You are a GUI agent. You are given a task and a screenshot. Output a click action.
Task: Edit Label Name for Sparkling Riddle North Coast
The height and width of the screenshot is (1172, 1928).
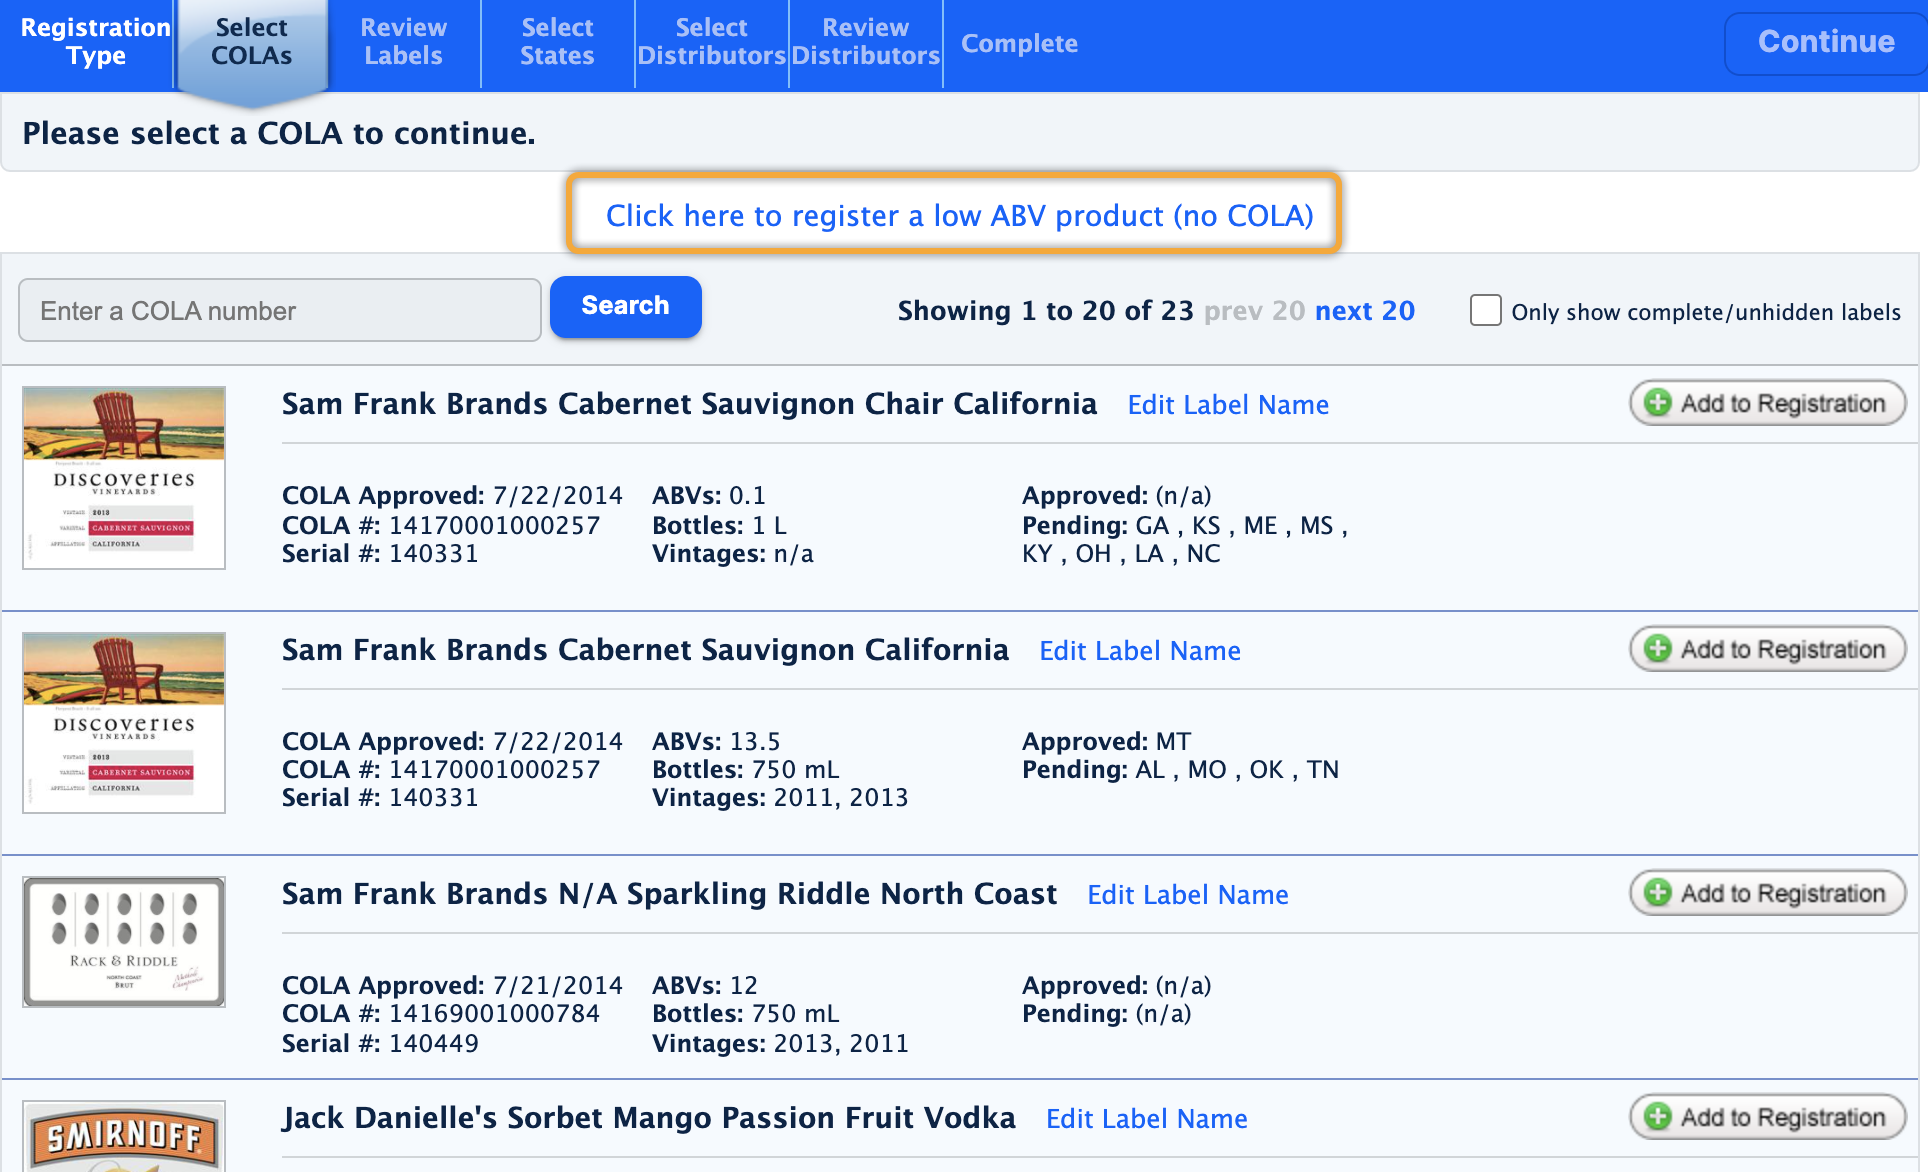pyautogui.click(x=1187, y=895)
